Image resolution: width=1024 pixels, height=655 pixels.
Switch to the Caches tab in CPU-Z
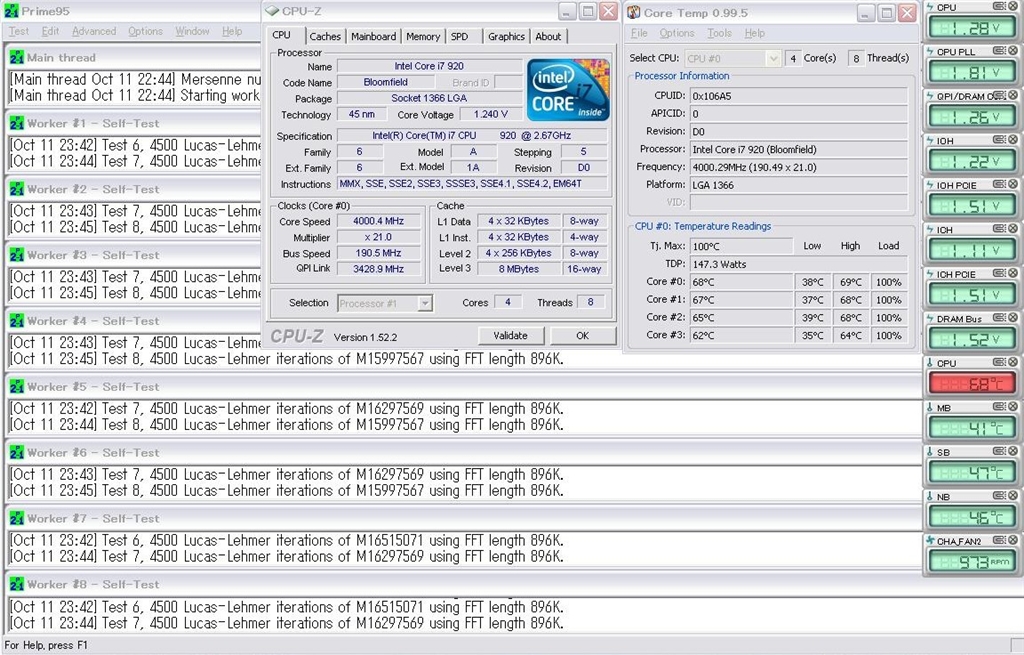pyautogui.click(x=325, y=37)
